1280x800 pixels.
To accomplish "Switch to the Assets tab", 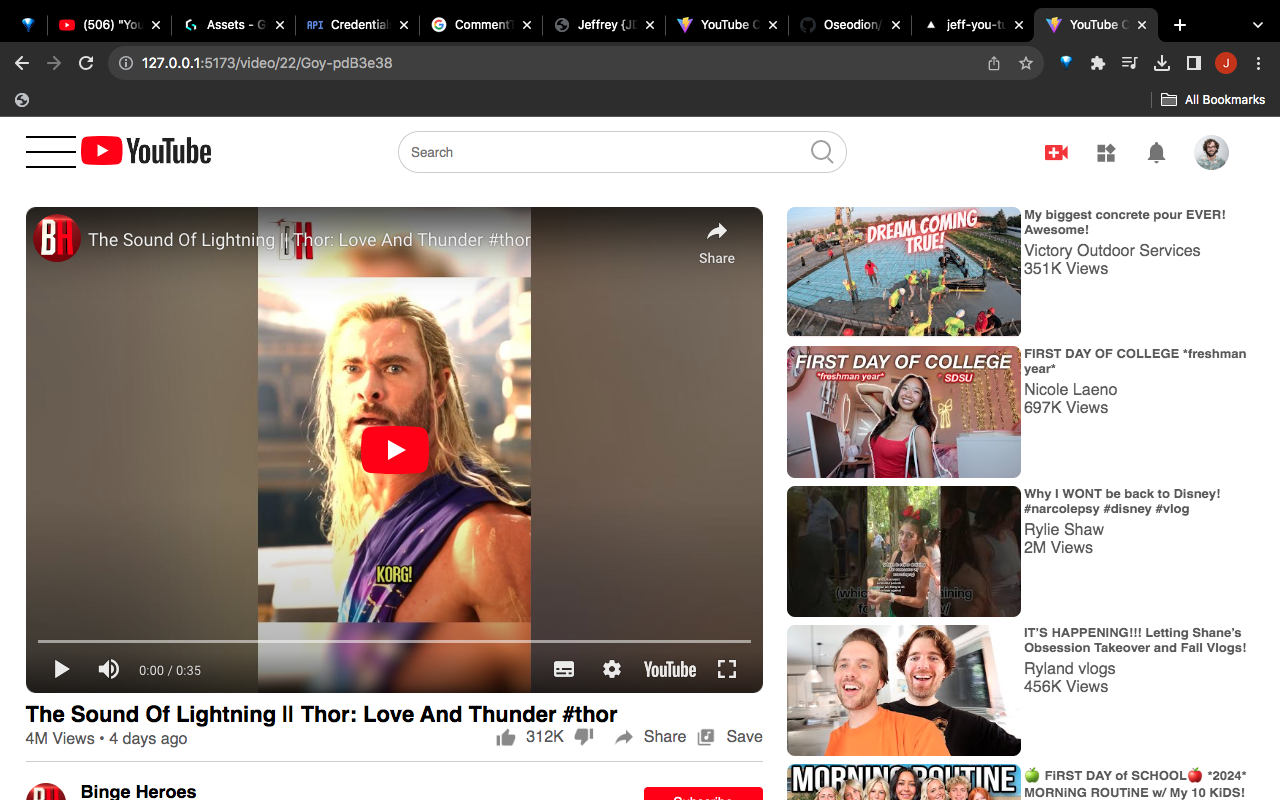I will pos(233,25).
